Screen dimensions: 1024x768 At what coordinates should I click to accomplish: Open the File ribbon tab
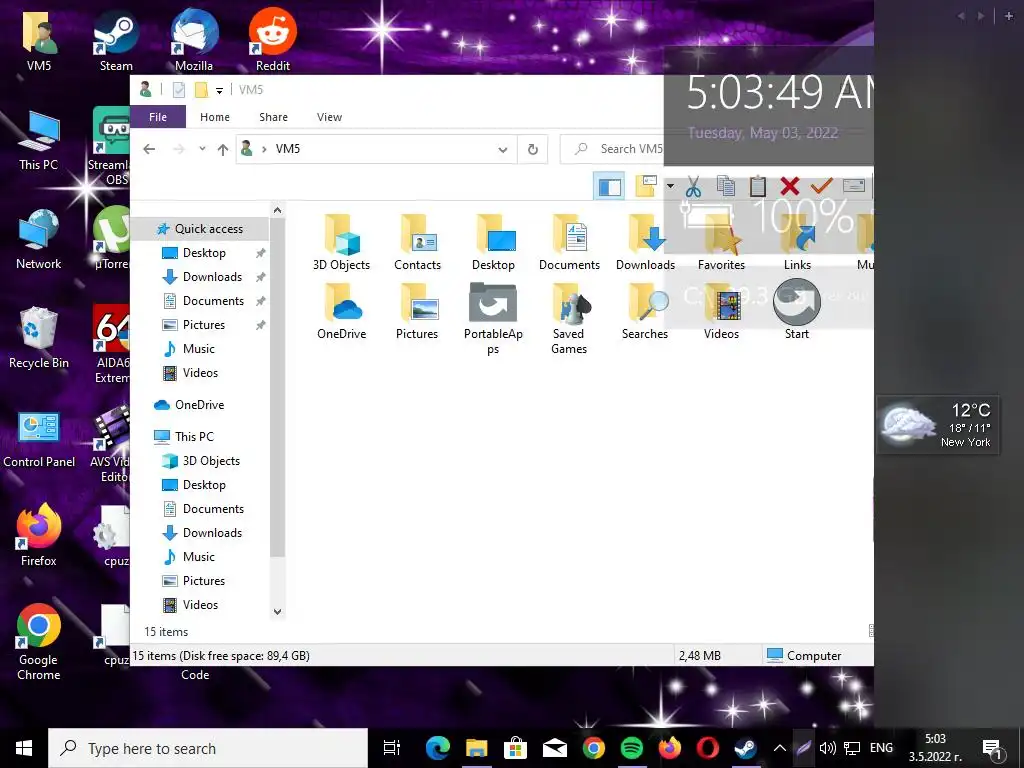pyautogui.click(x=158, y=117)
